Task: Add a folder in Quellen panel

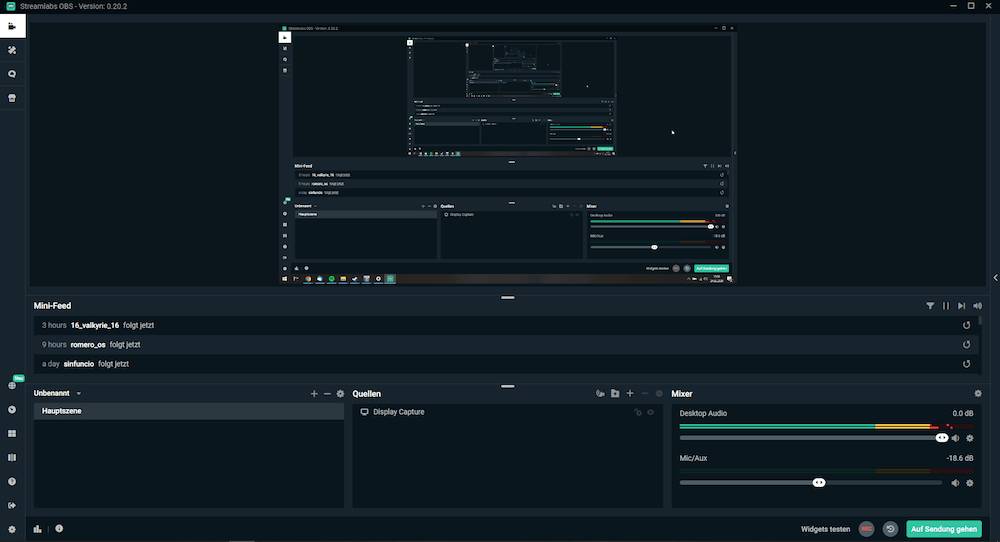Action: coord(615,394)
